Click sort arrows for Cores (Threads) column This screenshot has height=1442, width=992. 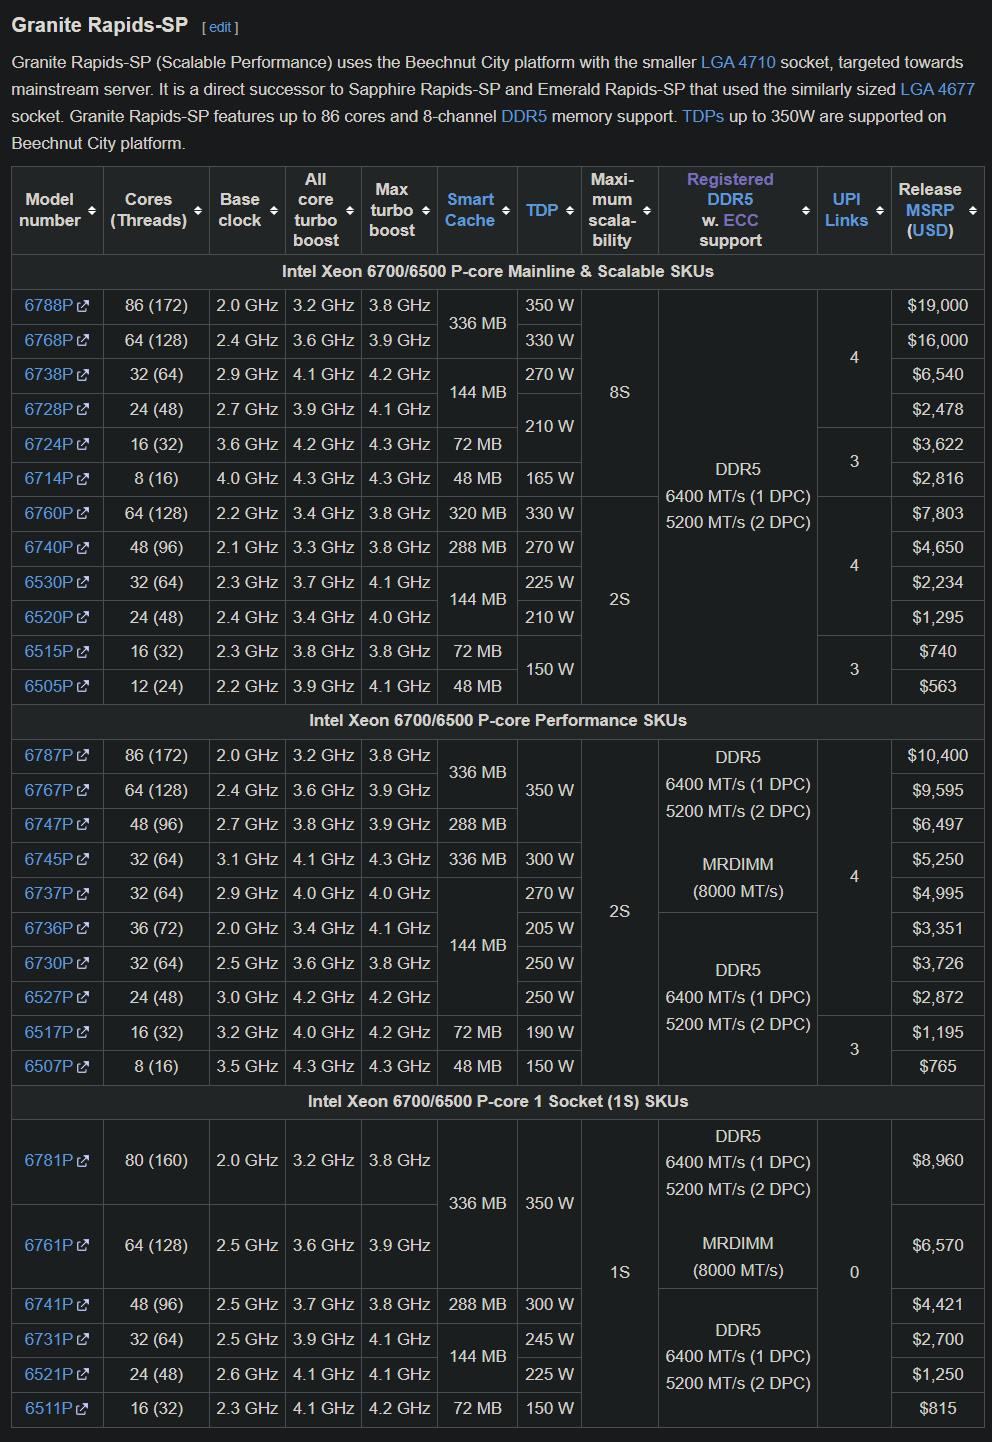tap(198, 210)
